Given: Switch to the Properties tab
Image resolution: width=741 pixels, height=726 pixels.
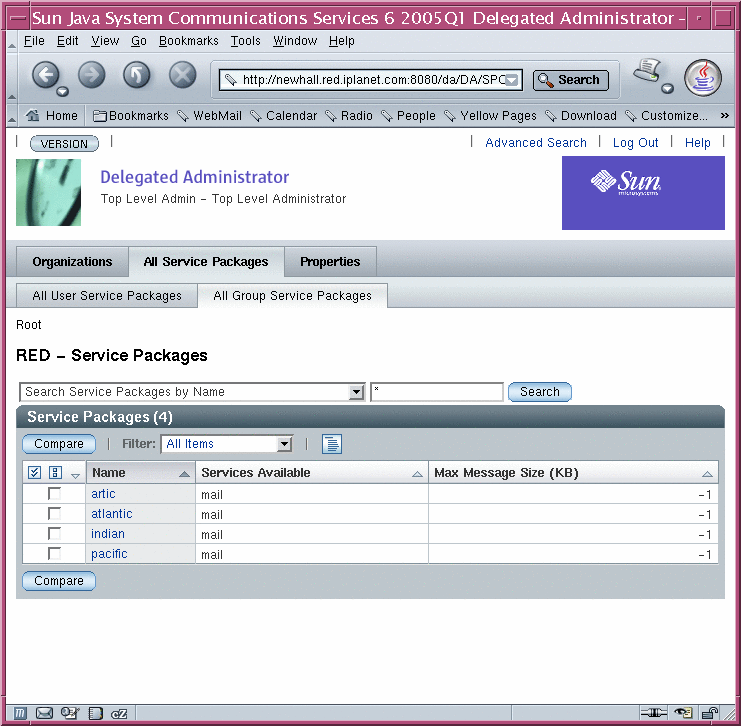Looking at the screenshot, I should tap(330, 261).
